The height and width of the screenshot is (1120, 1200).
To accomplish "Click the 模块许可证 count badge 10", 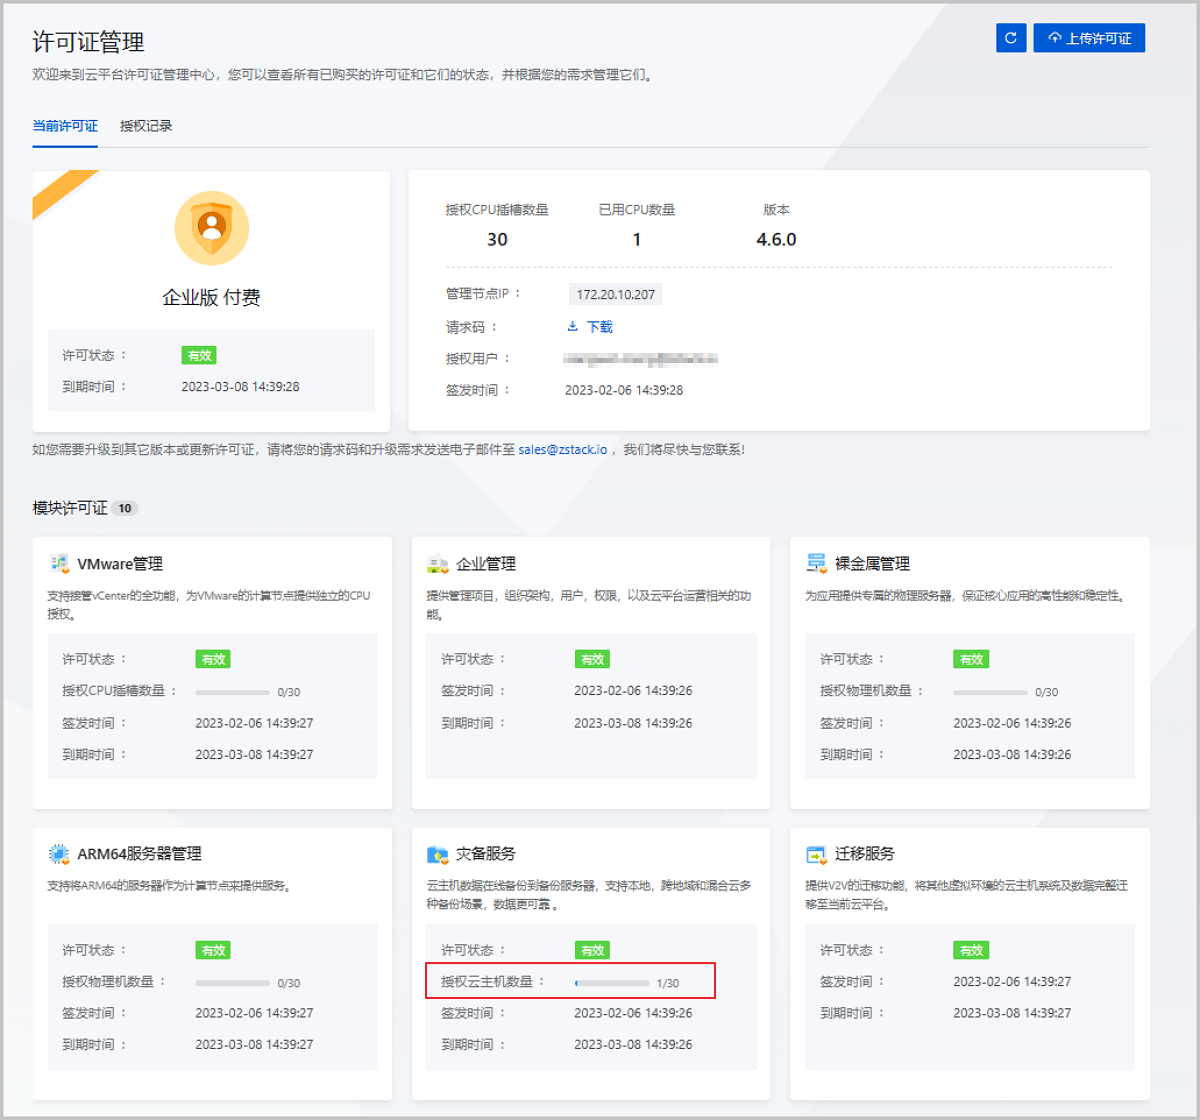I will [x=125, y=508].
